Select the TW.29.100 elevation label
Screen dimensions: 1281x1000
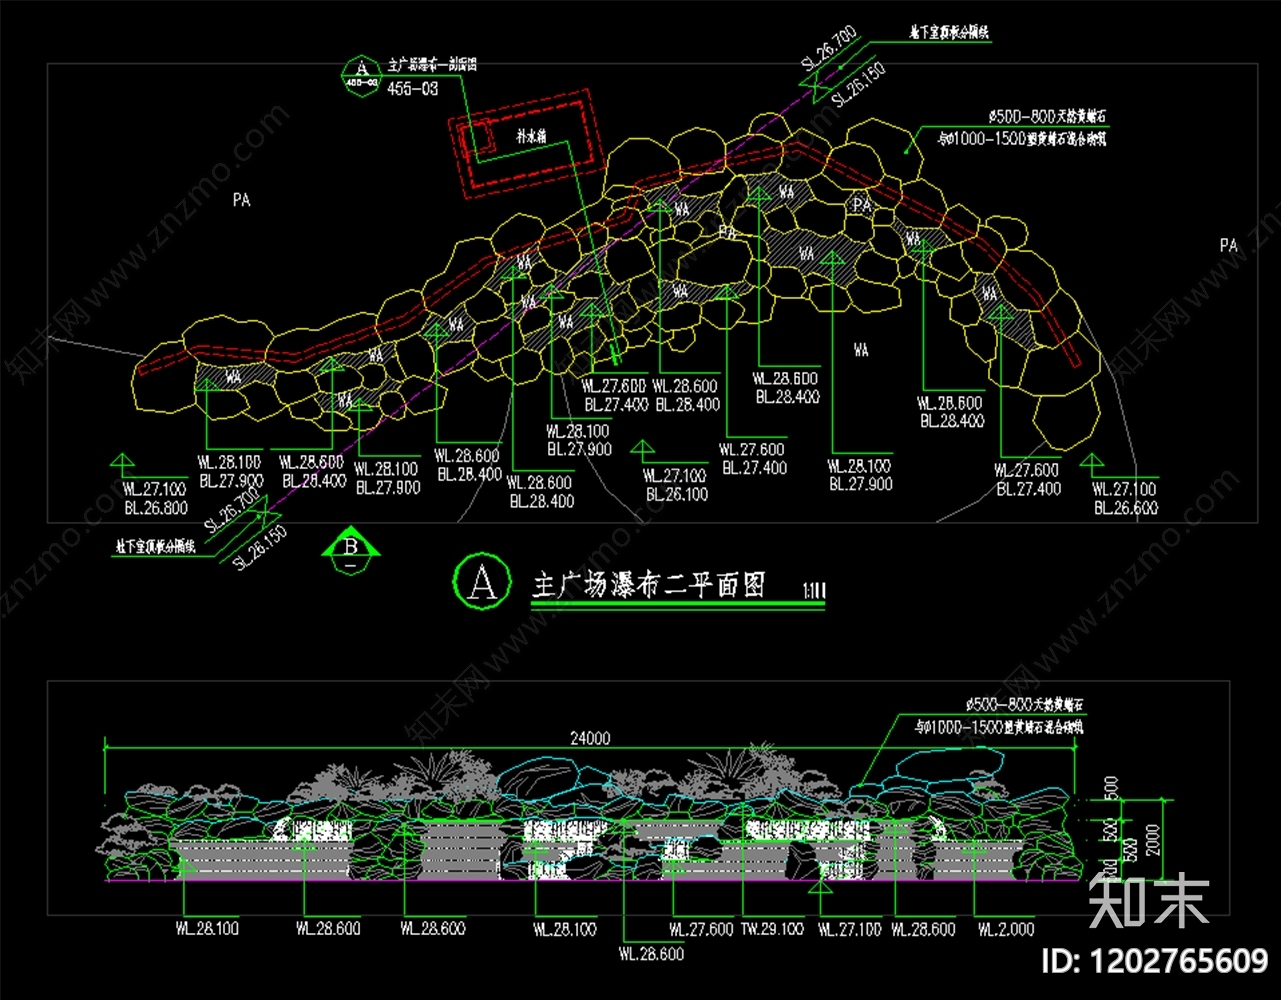(772, 929)
